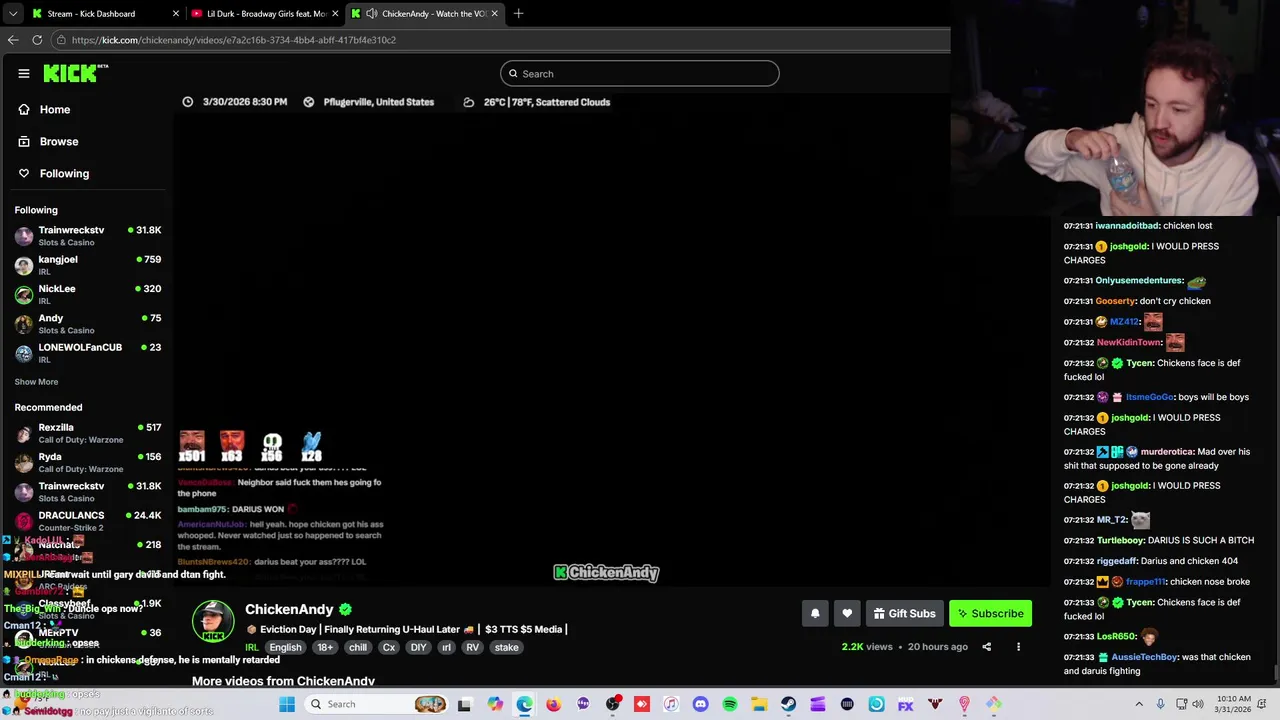This screenshot has height=720, width=1280.
Task: Follow ChickenAndy with the heart button
Action: 847,613
